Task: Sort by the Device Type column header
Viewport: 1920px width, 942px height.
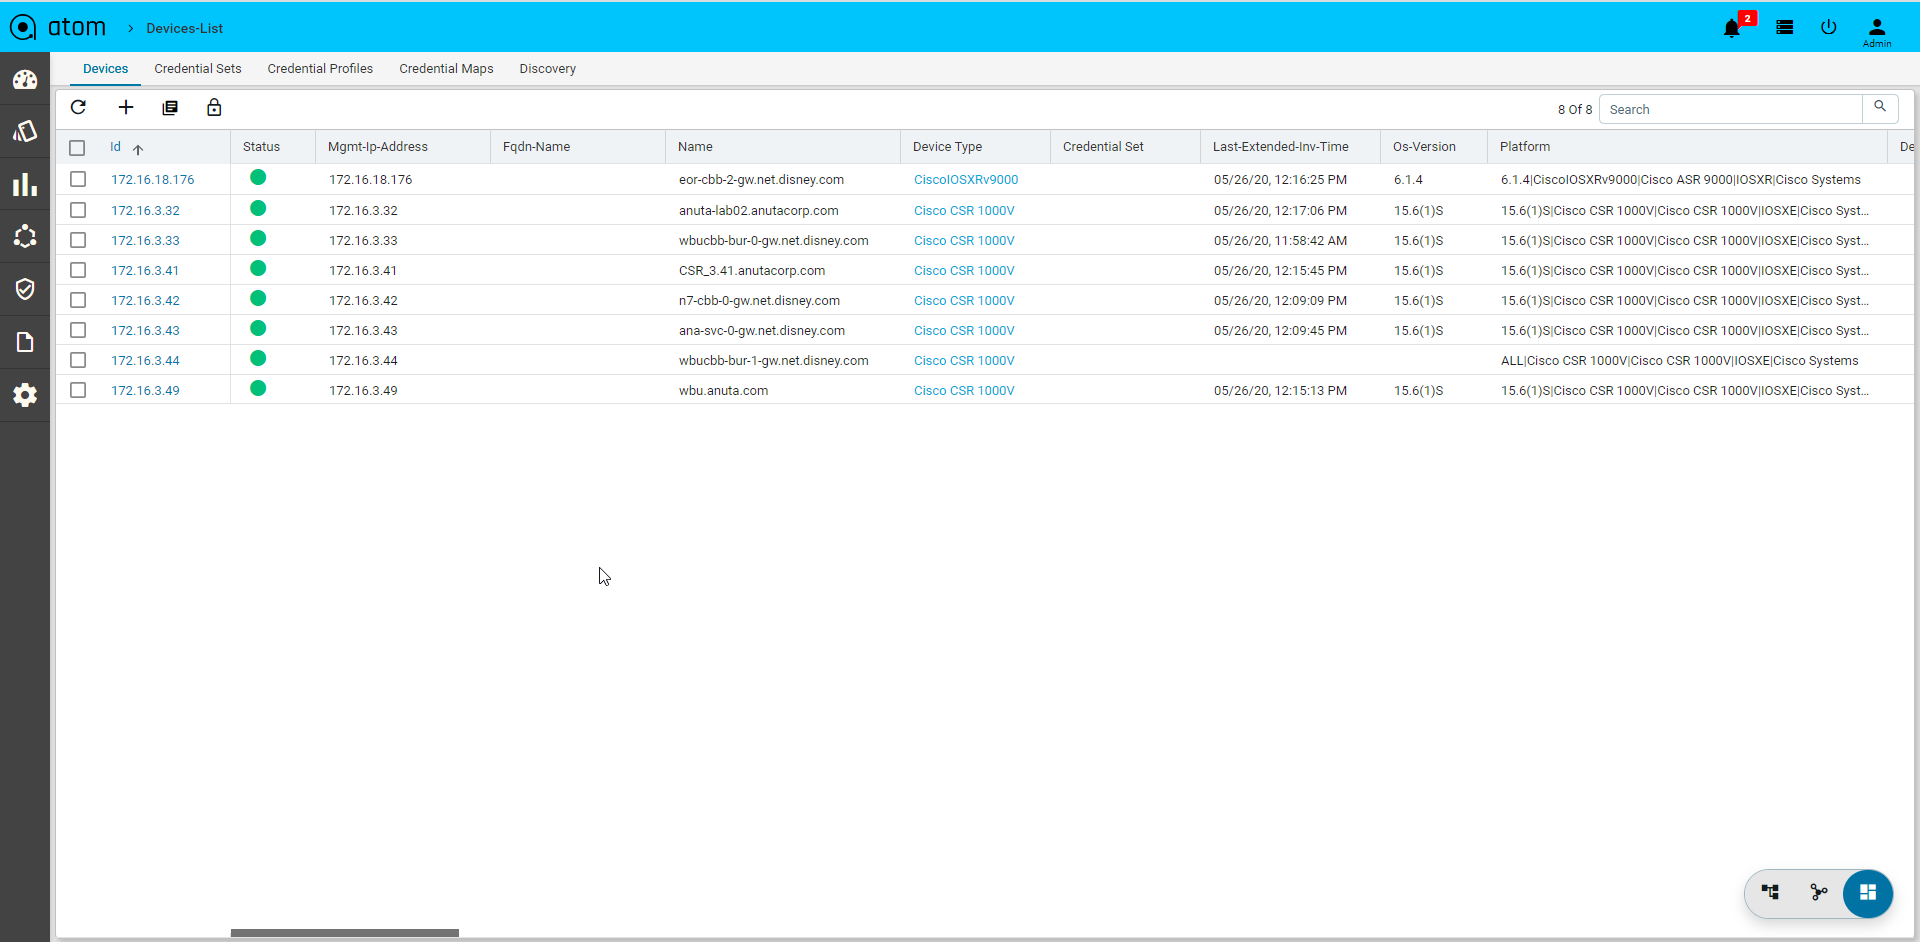Action: tap(947, 147)
